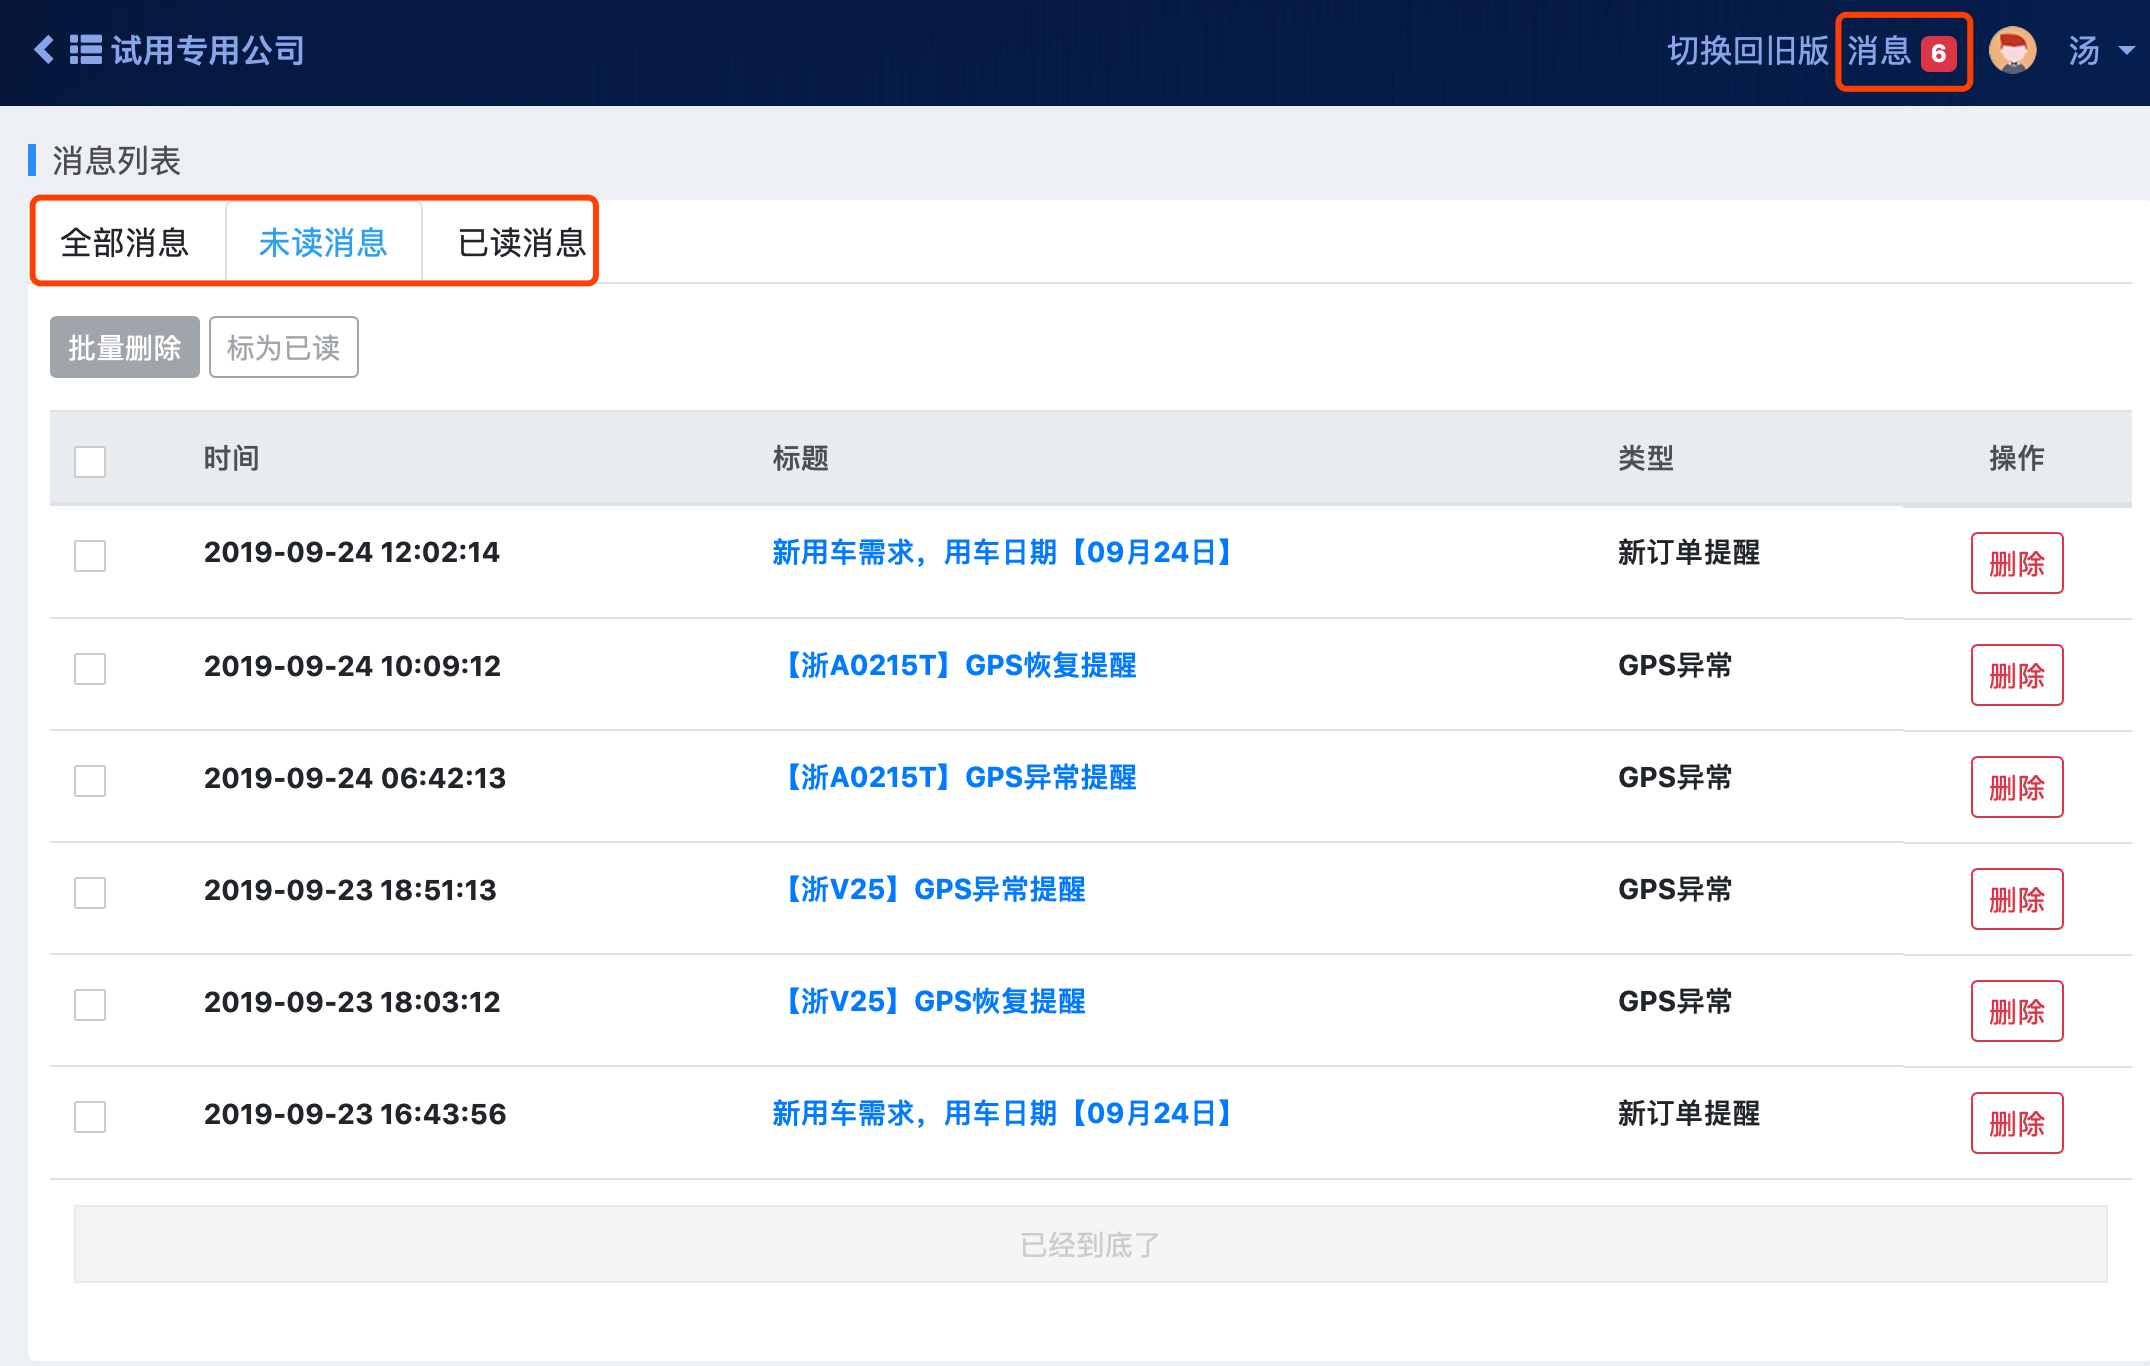Switch to 全部消息 tab
2150x1366 pixels.
tap(125, 243)
